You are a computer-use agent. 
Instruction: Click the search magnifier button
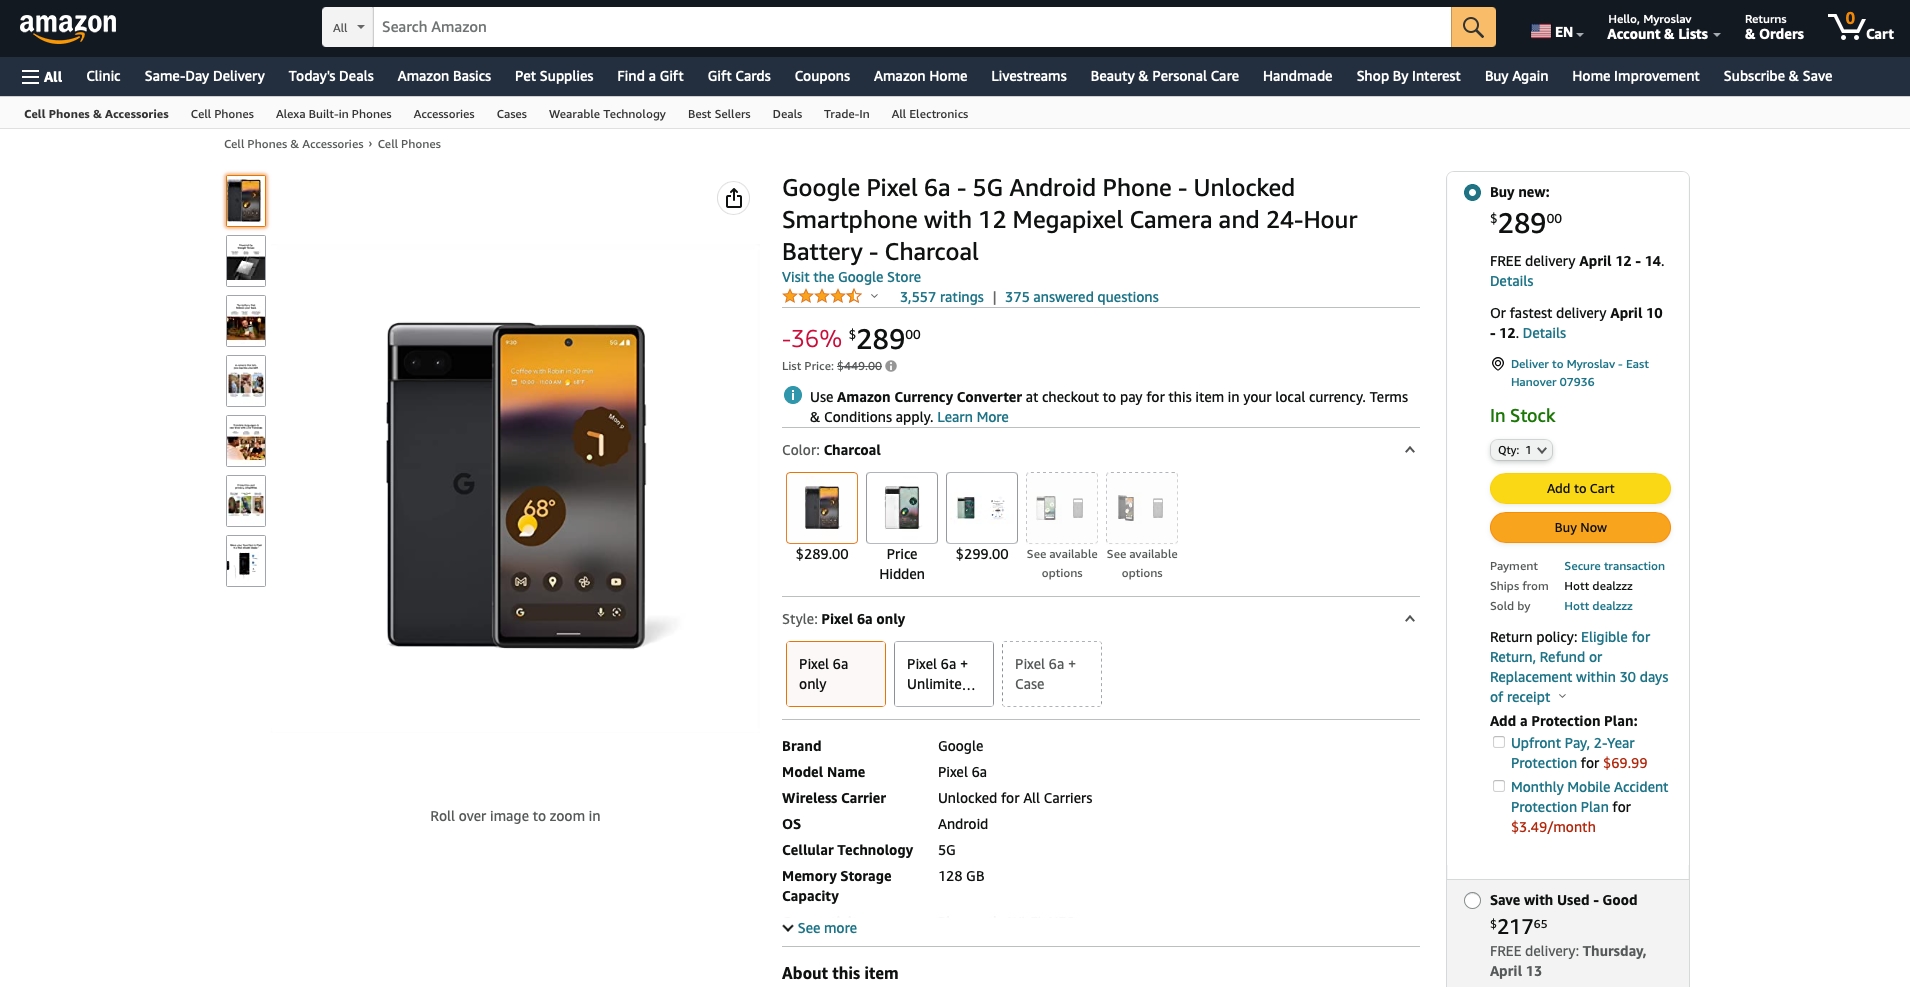coord(1473,27)
